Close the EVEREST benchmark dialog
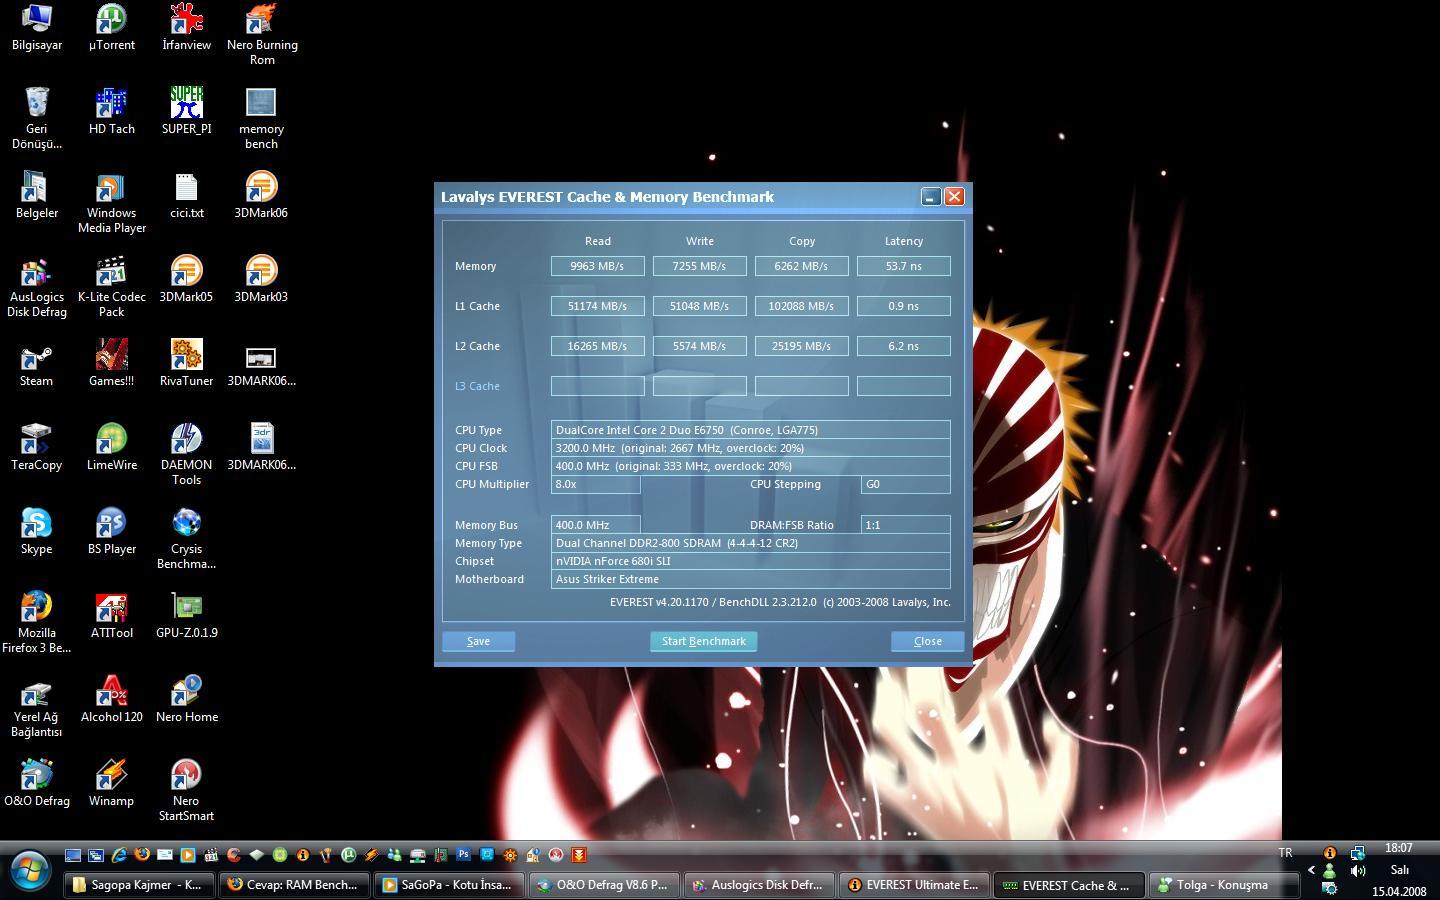The width and height of the screenshot is (1440, 900). point(927,641)
